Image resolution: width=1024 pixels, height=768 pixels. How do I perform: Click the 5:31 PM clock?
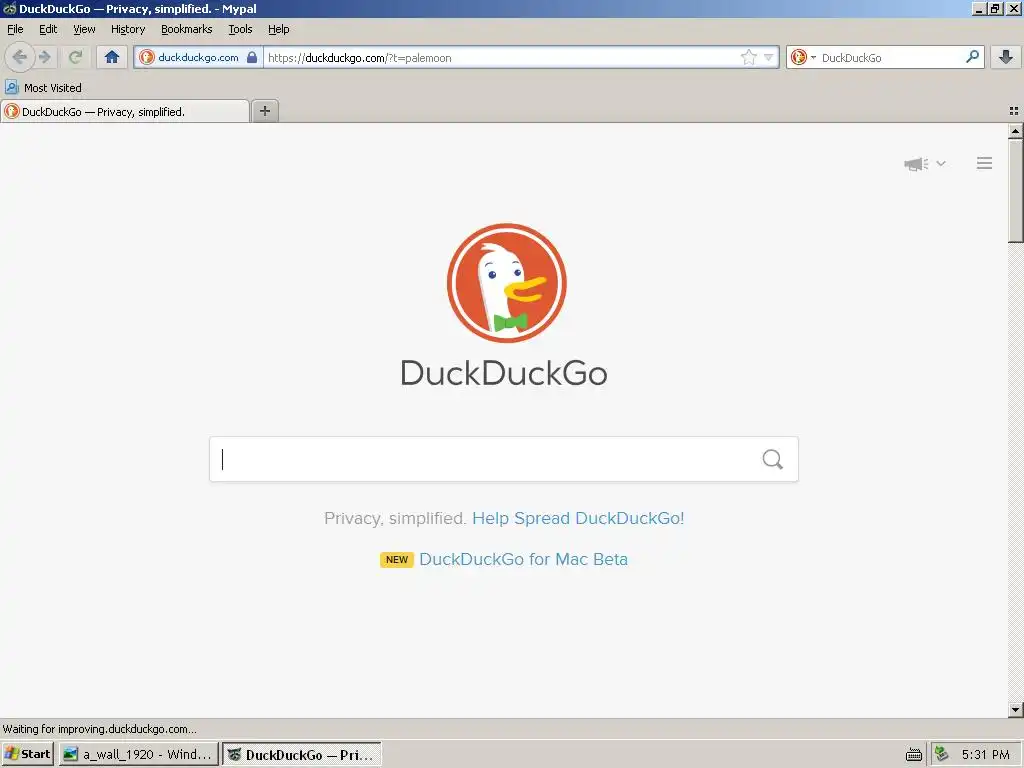click(x=985, y=755)
